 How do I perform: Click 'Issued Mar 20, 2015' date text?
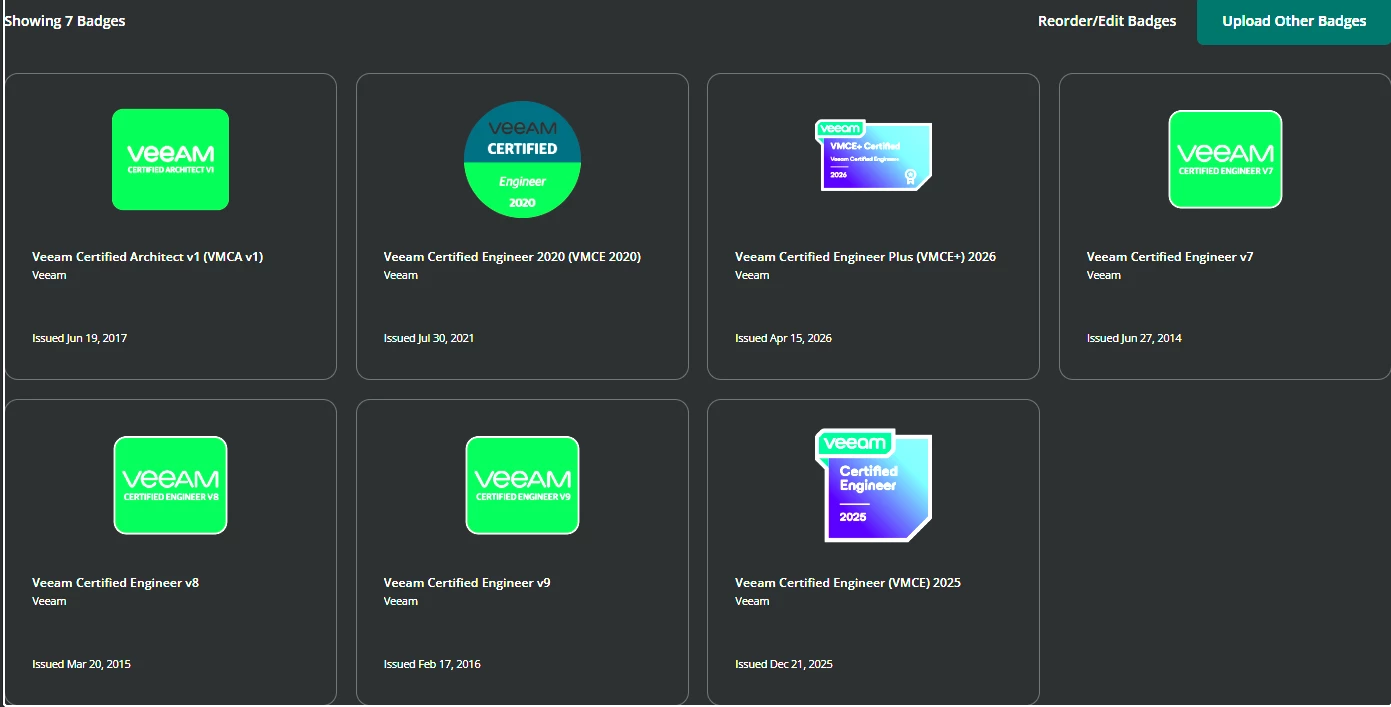pos(81,664)
